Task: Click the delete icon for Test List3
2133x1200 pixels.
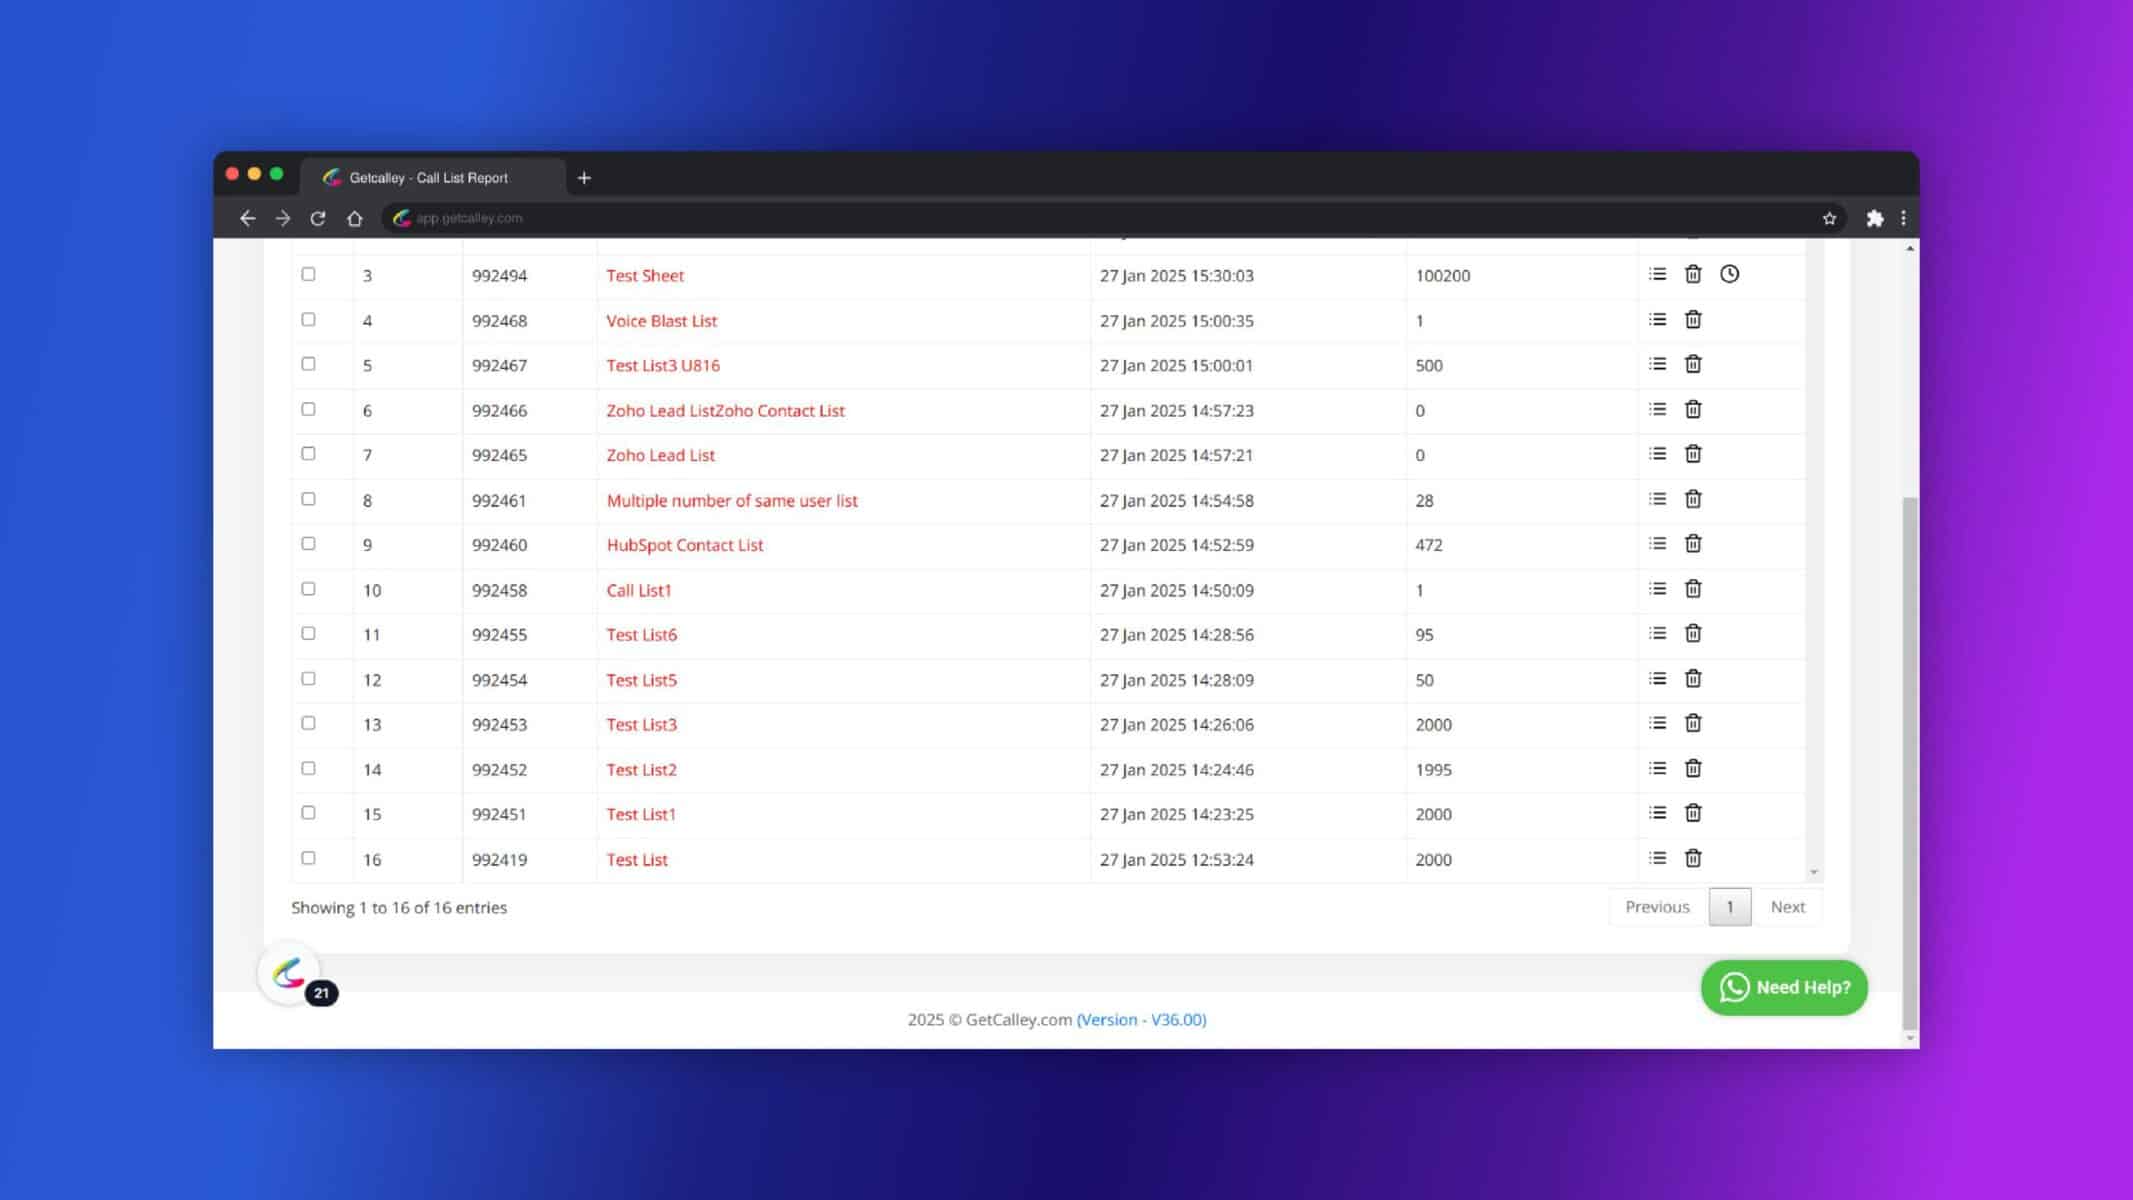Action: pos(1694,724)
